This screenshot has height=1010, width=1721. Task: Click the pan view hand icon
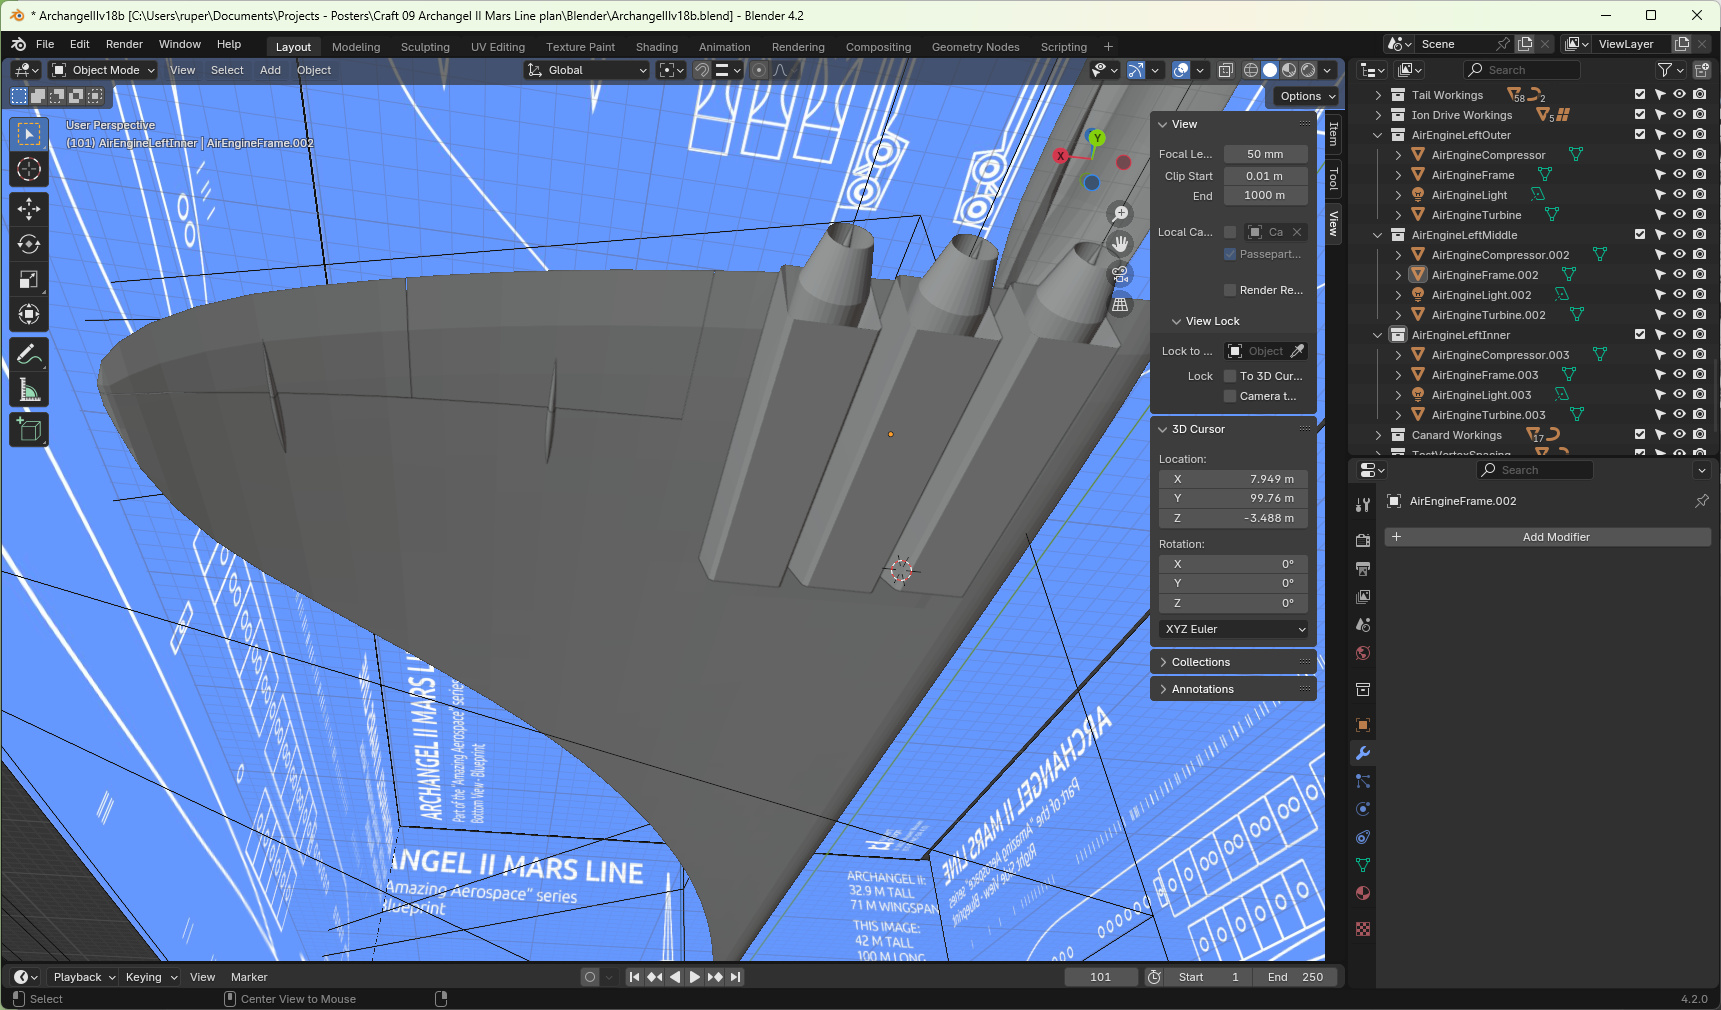1121,244
